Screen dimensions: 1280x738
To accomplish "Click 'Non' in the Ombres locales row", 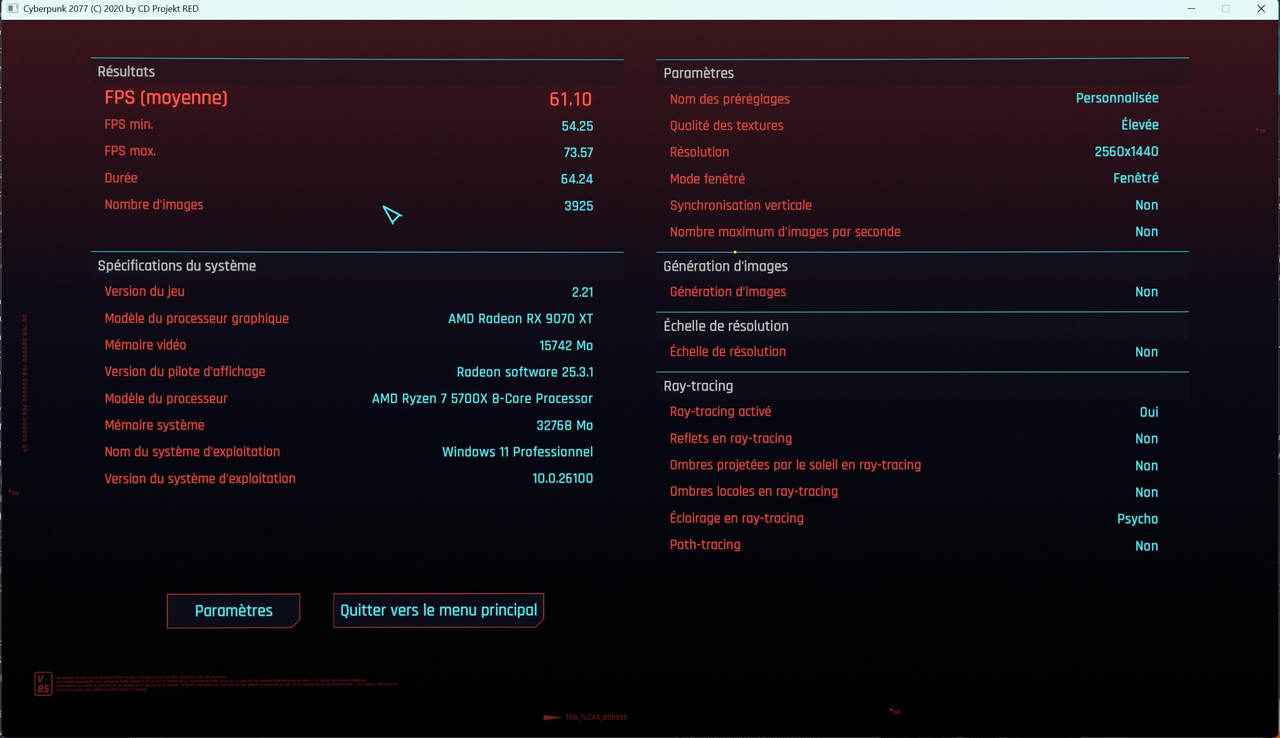I will 1147,492.
